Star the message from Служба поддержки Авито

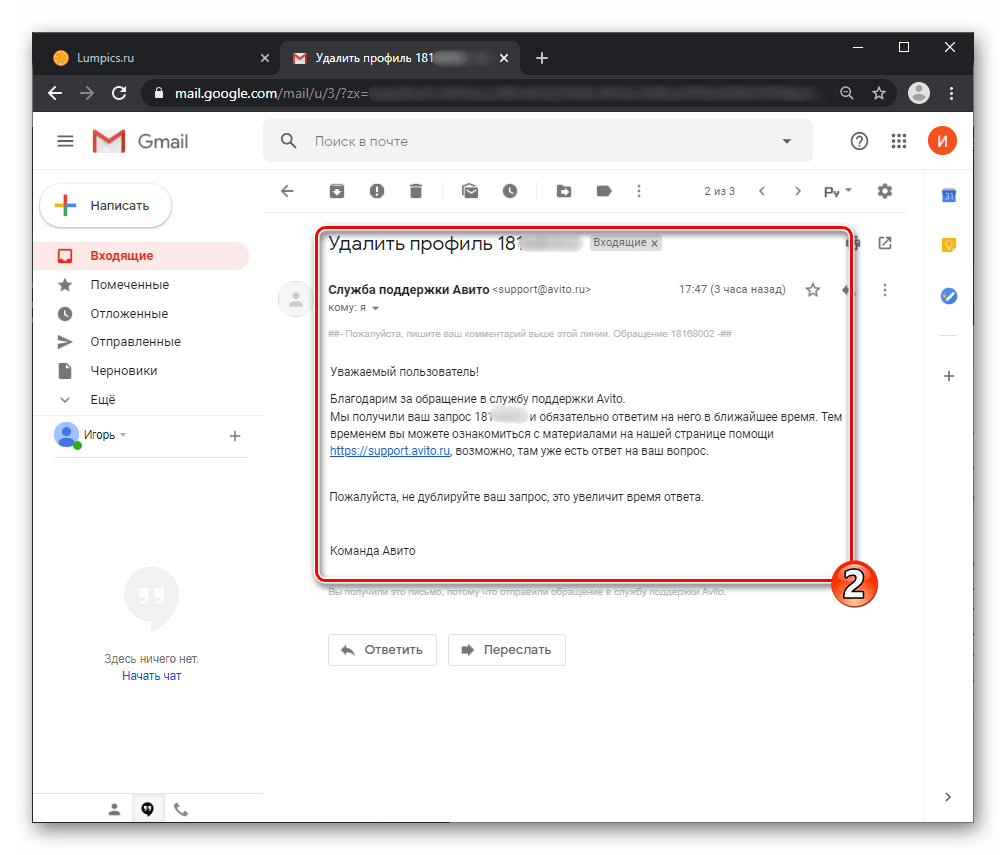point(813,290)
